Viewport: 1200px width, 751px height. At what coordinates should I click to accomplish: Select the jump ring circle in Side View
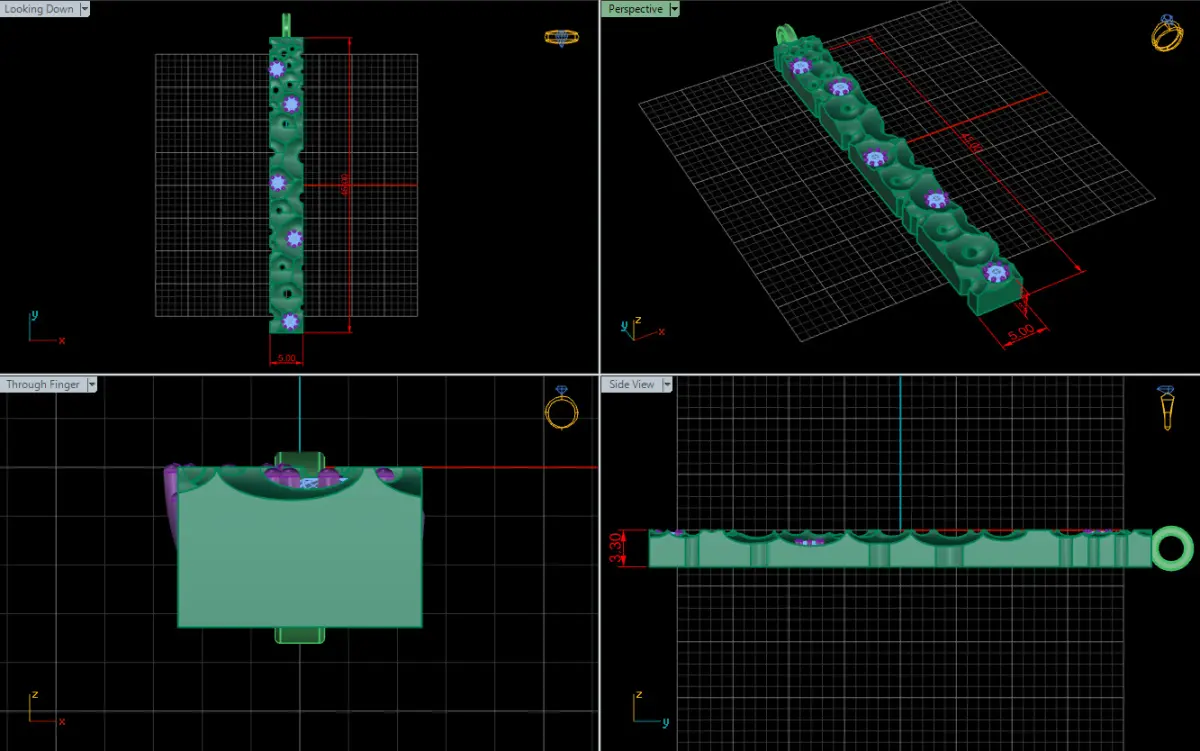click(x=1172, y=548)
